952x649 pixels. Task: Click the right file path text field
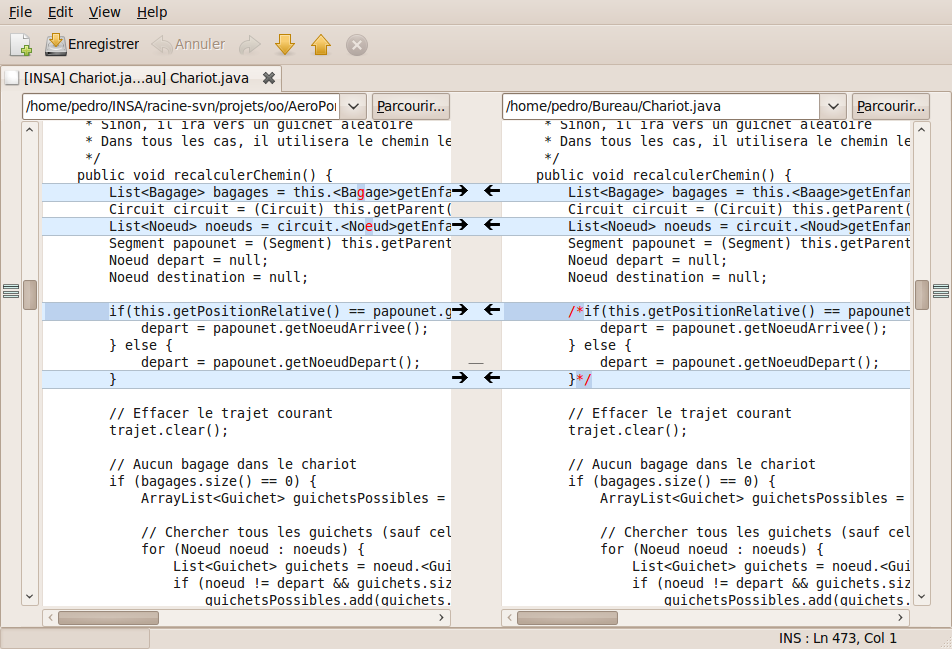[660, 106]
